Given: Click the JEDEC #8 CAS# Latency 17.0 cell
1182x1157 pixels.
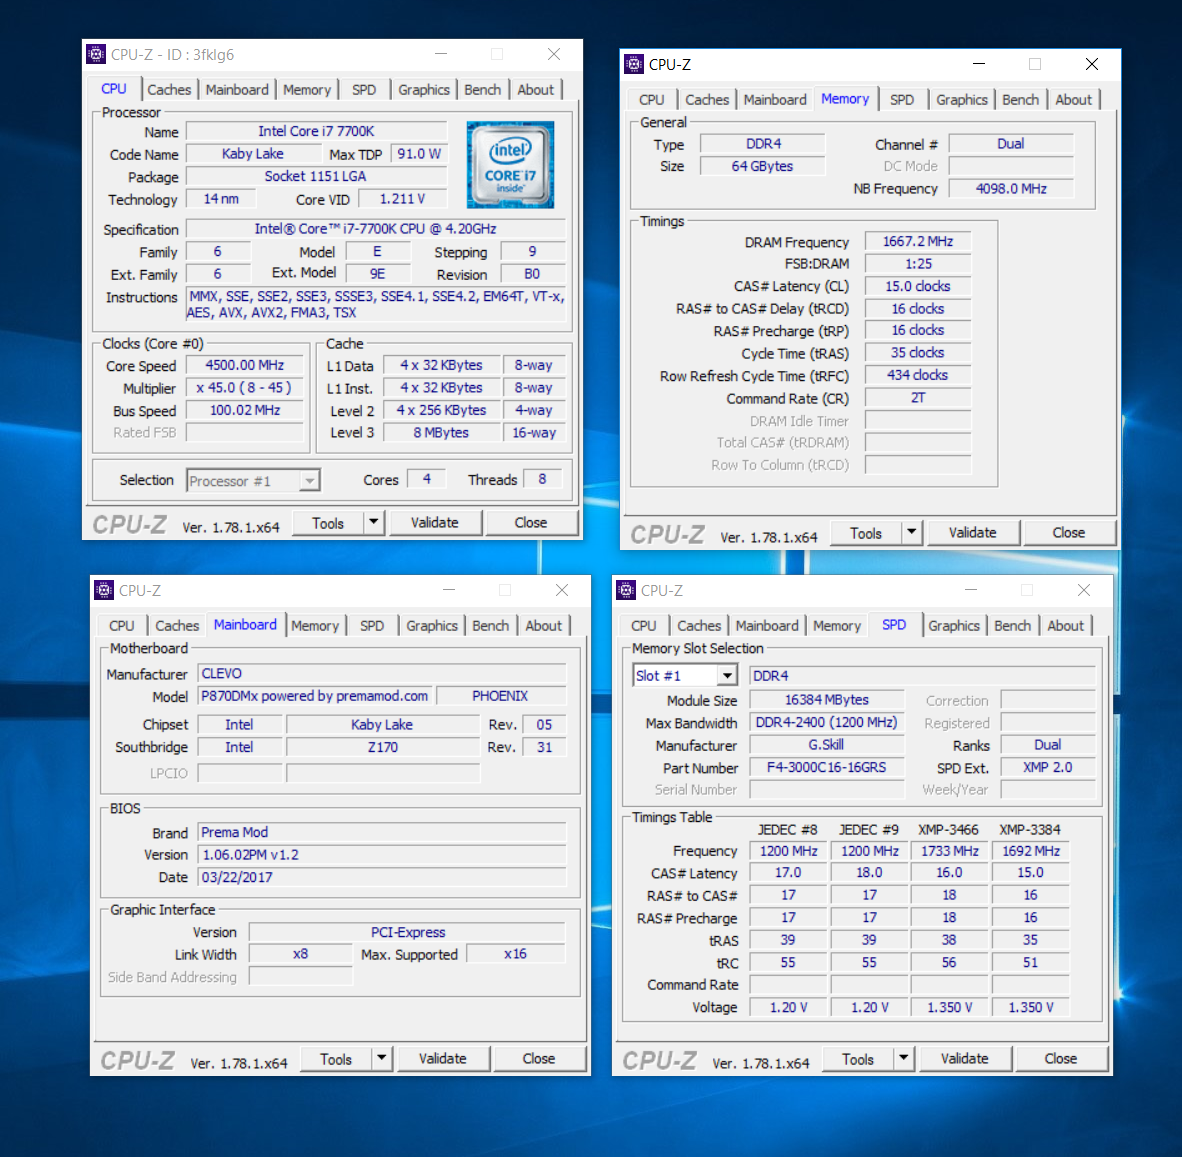Looking at the screenshot, I should click(789, 873).
